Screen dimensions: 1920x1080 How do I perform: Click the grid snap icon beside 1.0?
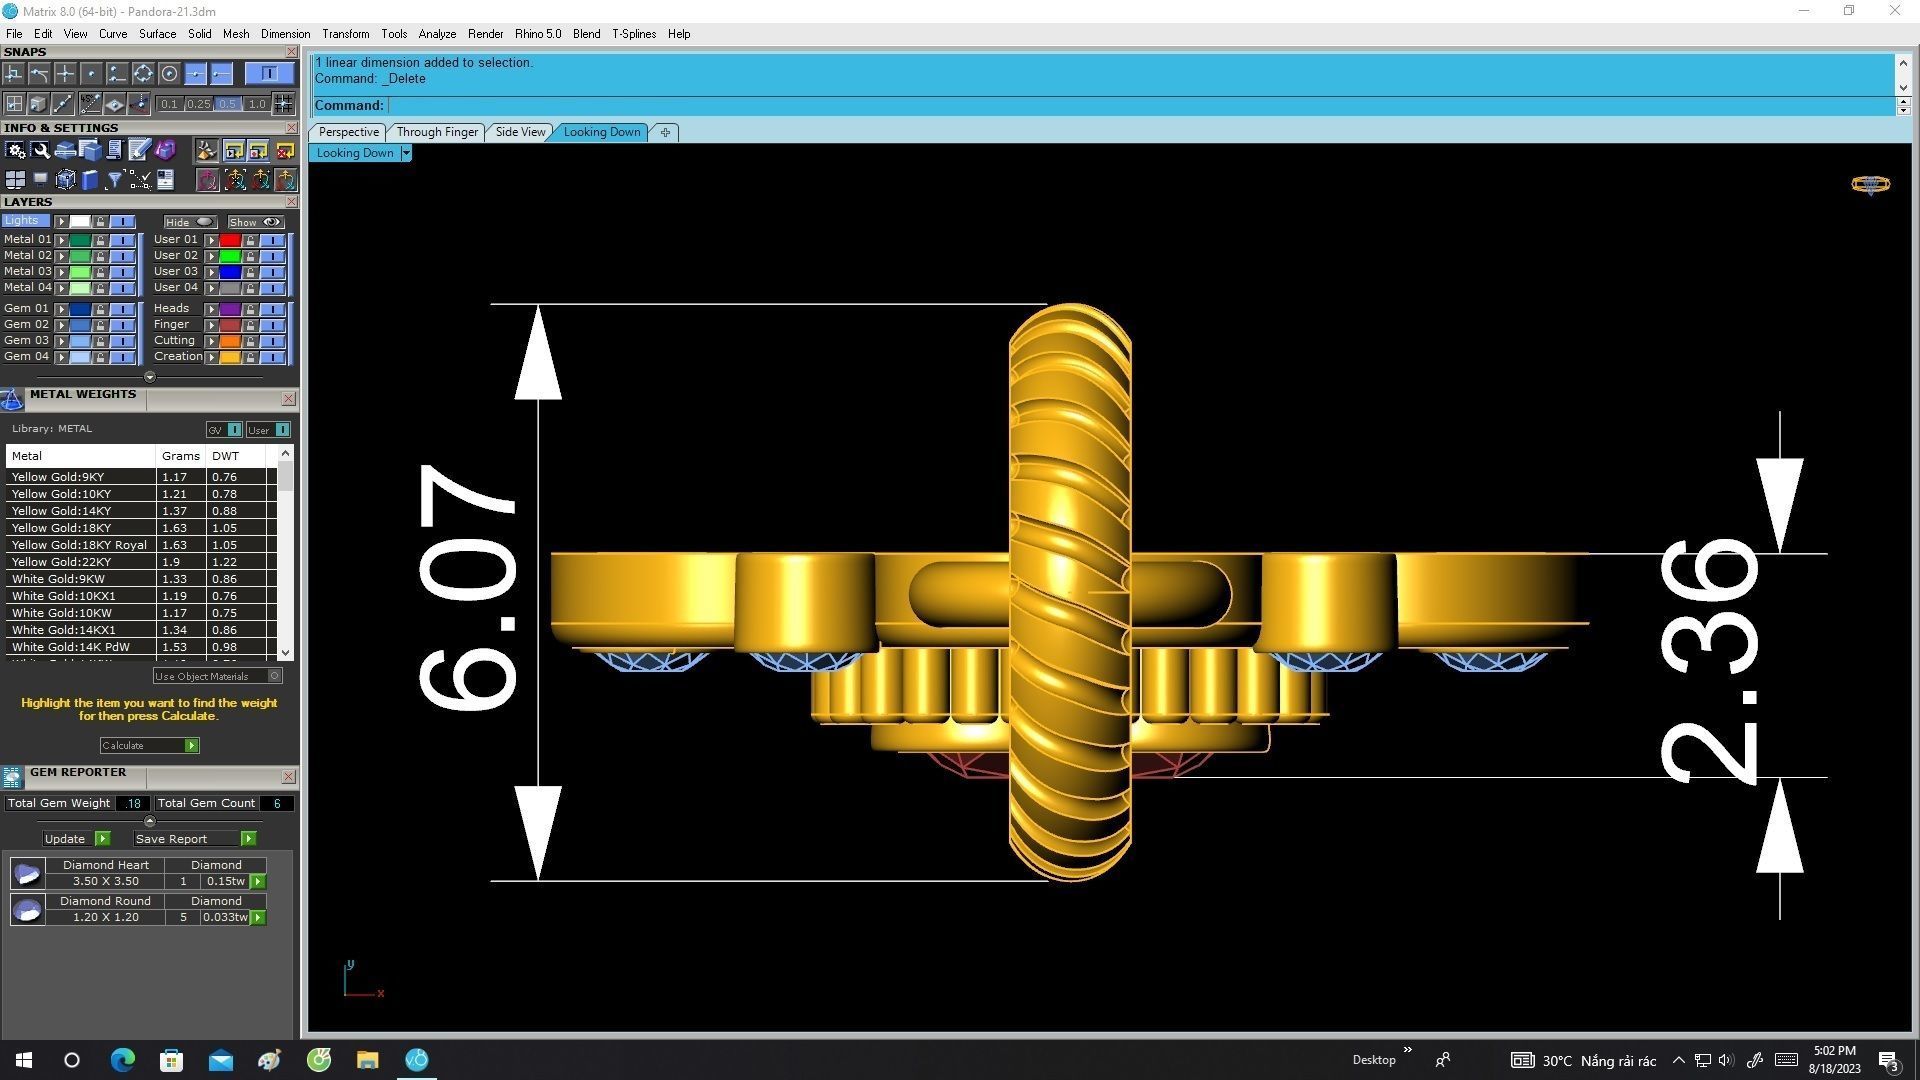point(284,104)
